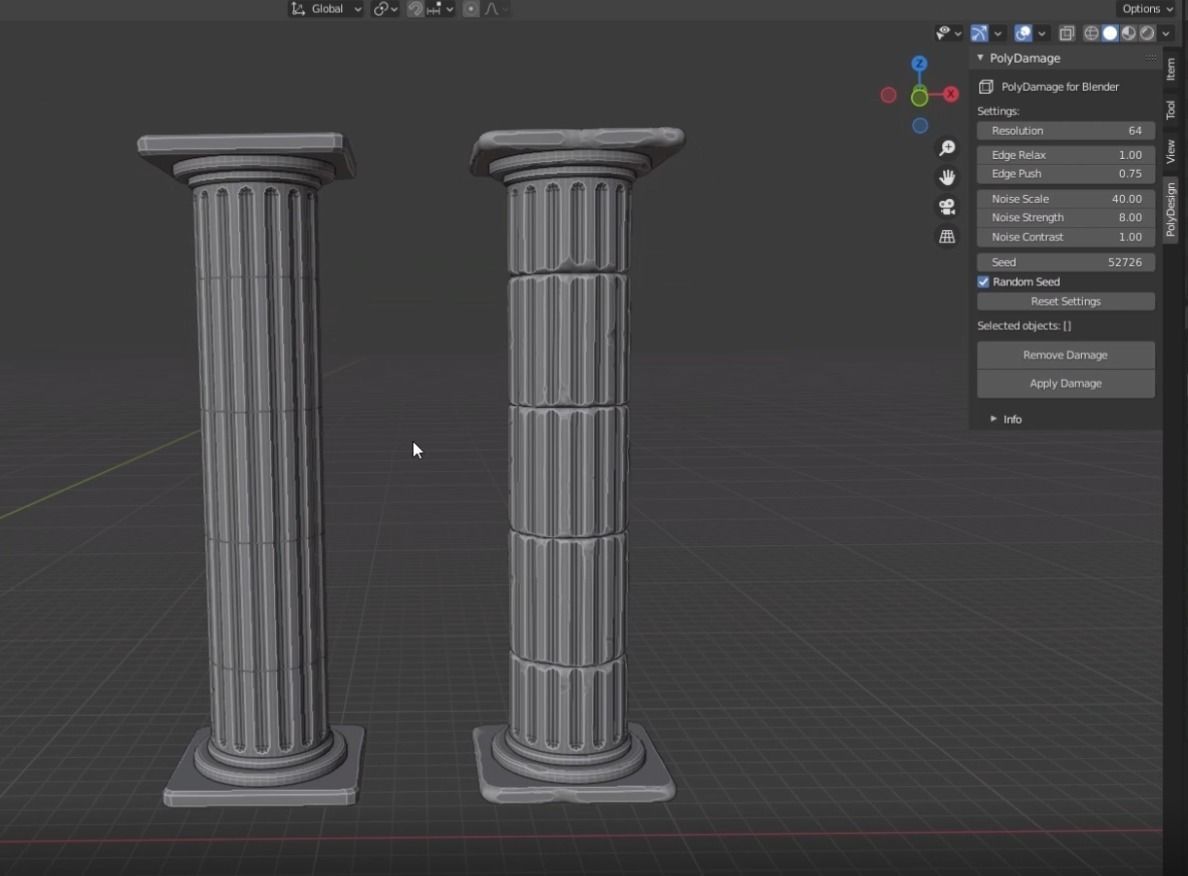
Task: Toggle viewport overlays visibility
Action: click(x=1023, y=33)
